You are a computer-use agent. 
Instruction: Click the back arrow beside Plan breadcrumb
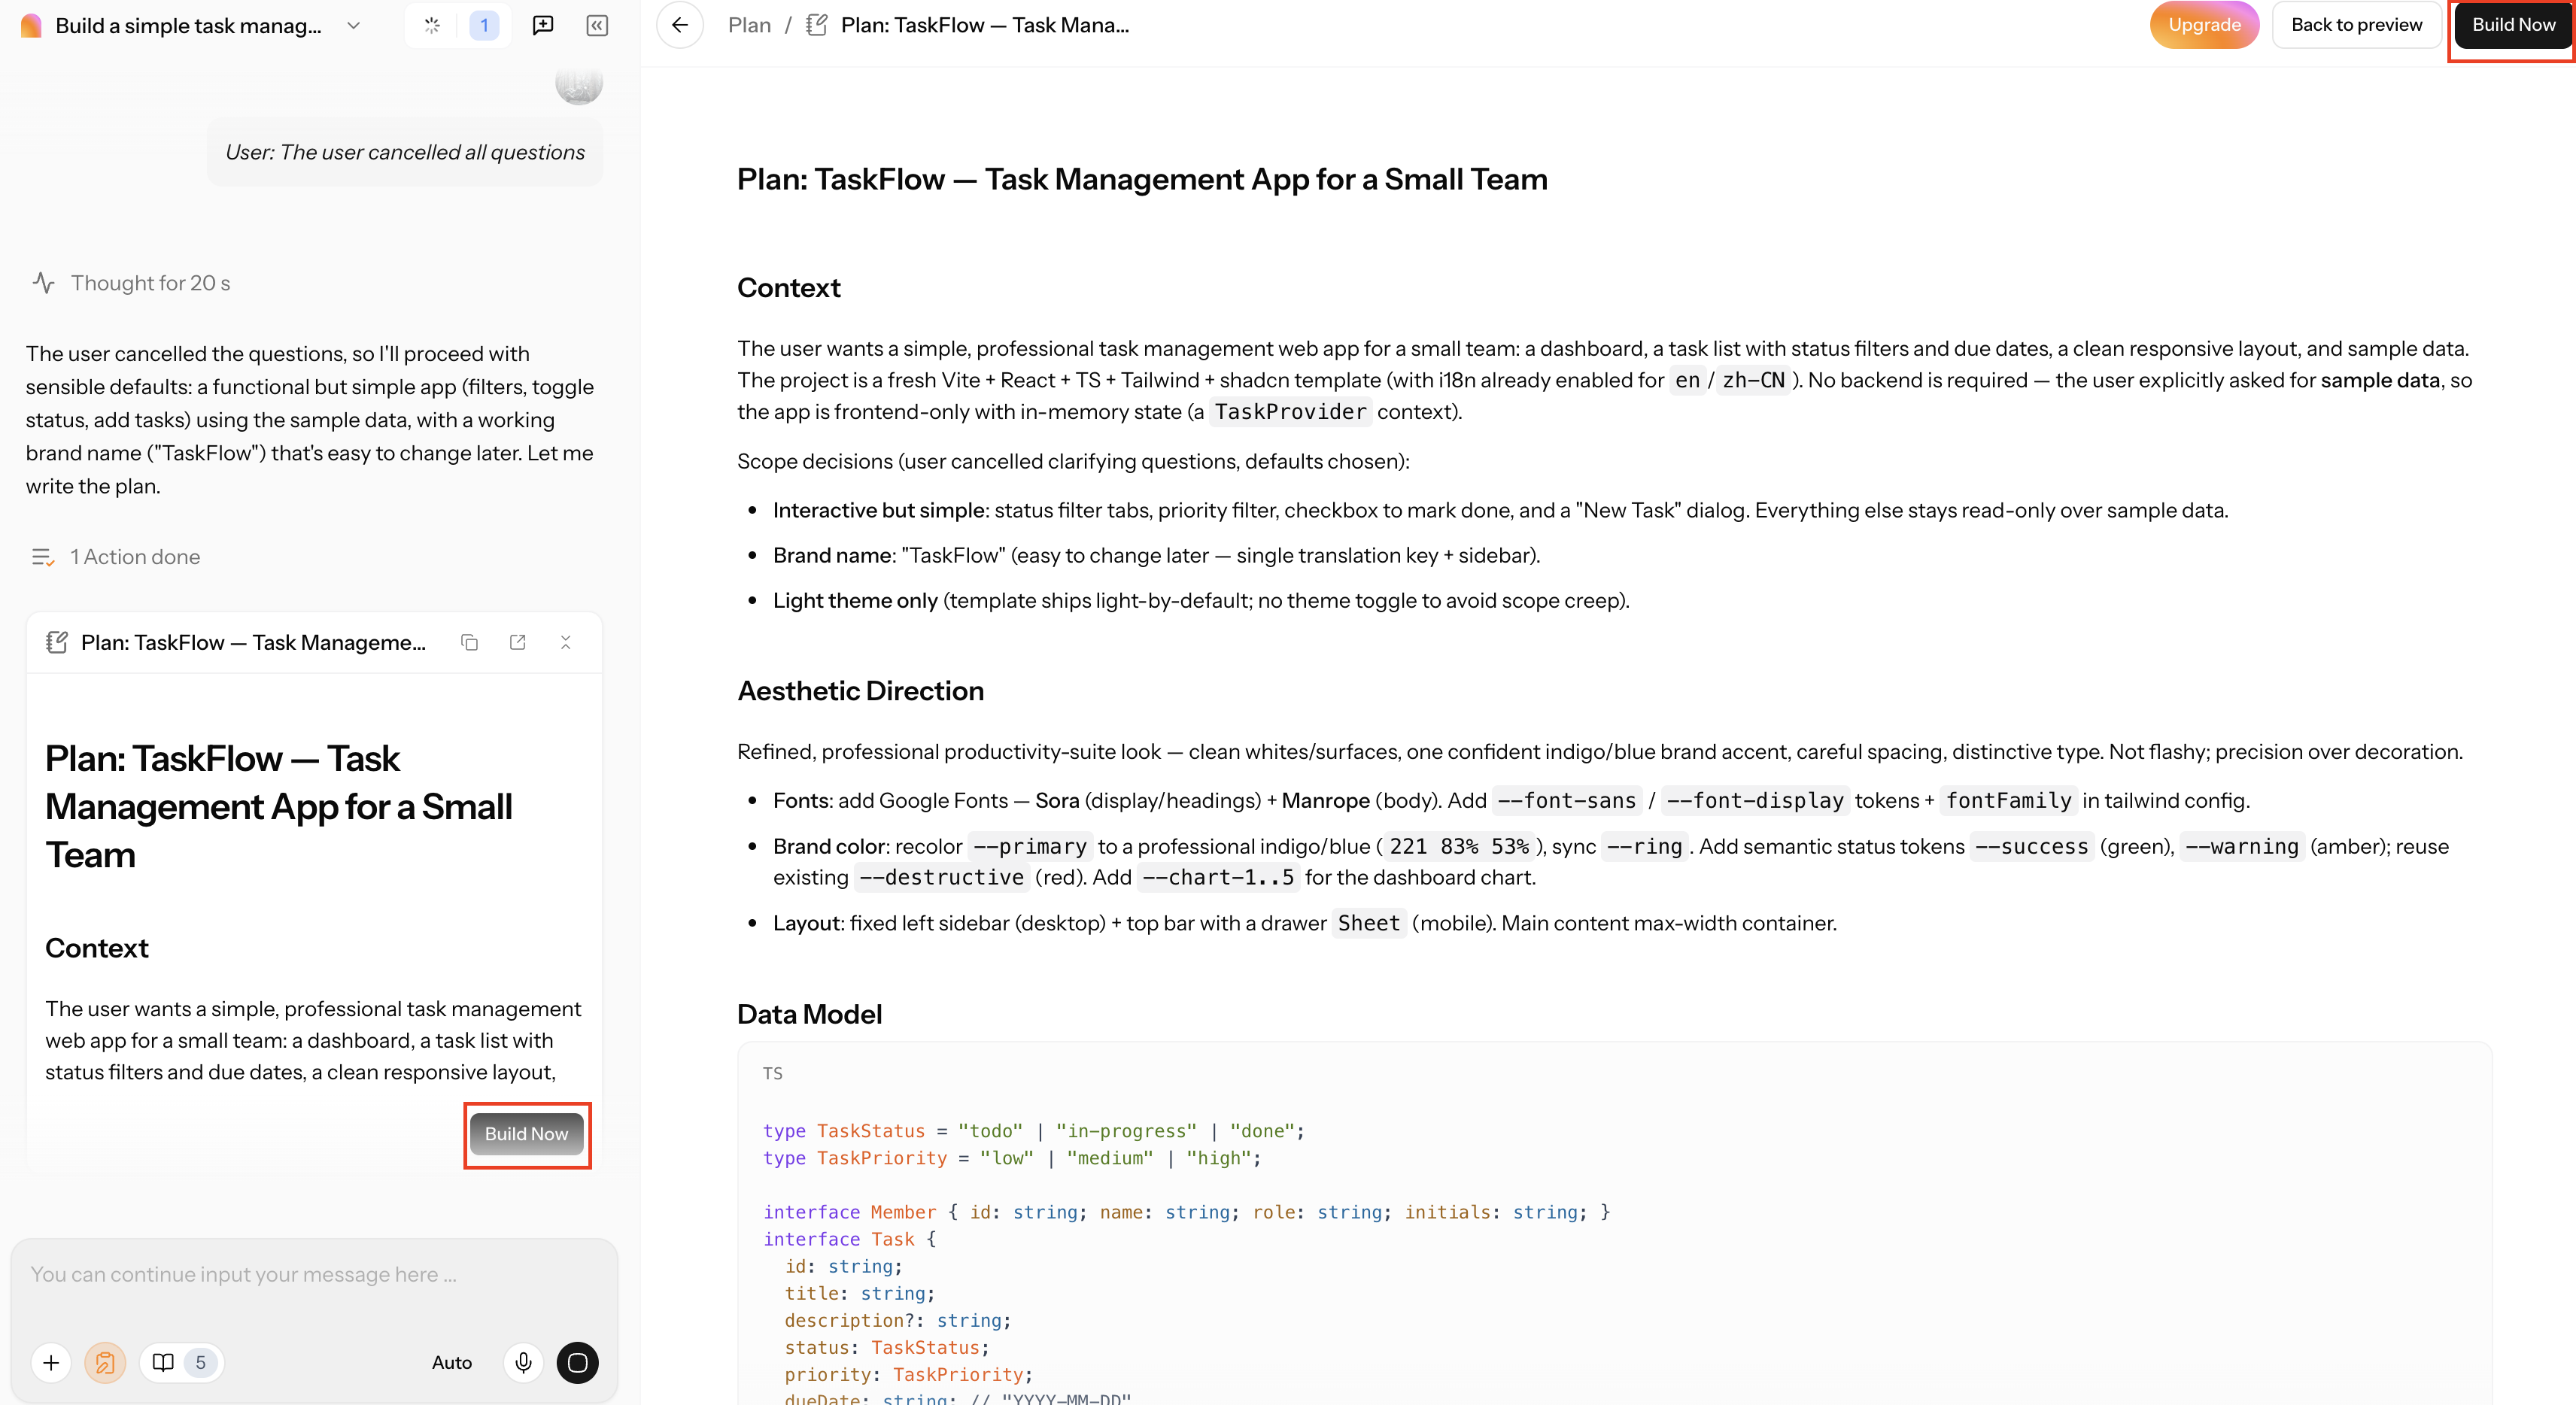tap(680, 25)
